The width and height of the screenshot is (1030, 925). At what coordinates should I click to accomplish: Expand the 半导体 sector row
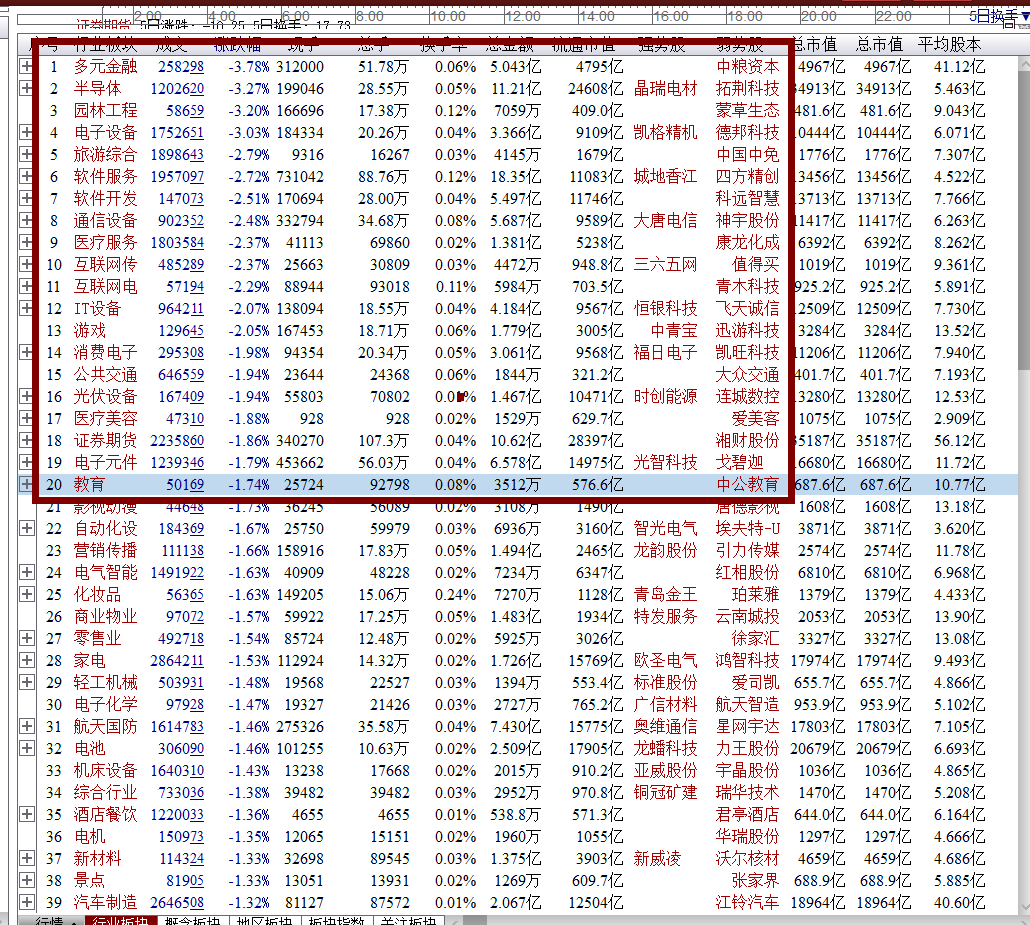coord(26,88)
